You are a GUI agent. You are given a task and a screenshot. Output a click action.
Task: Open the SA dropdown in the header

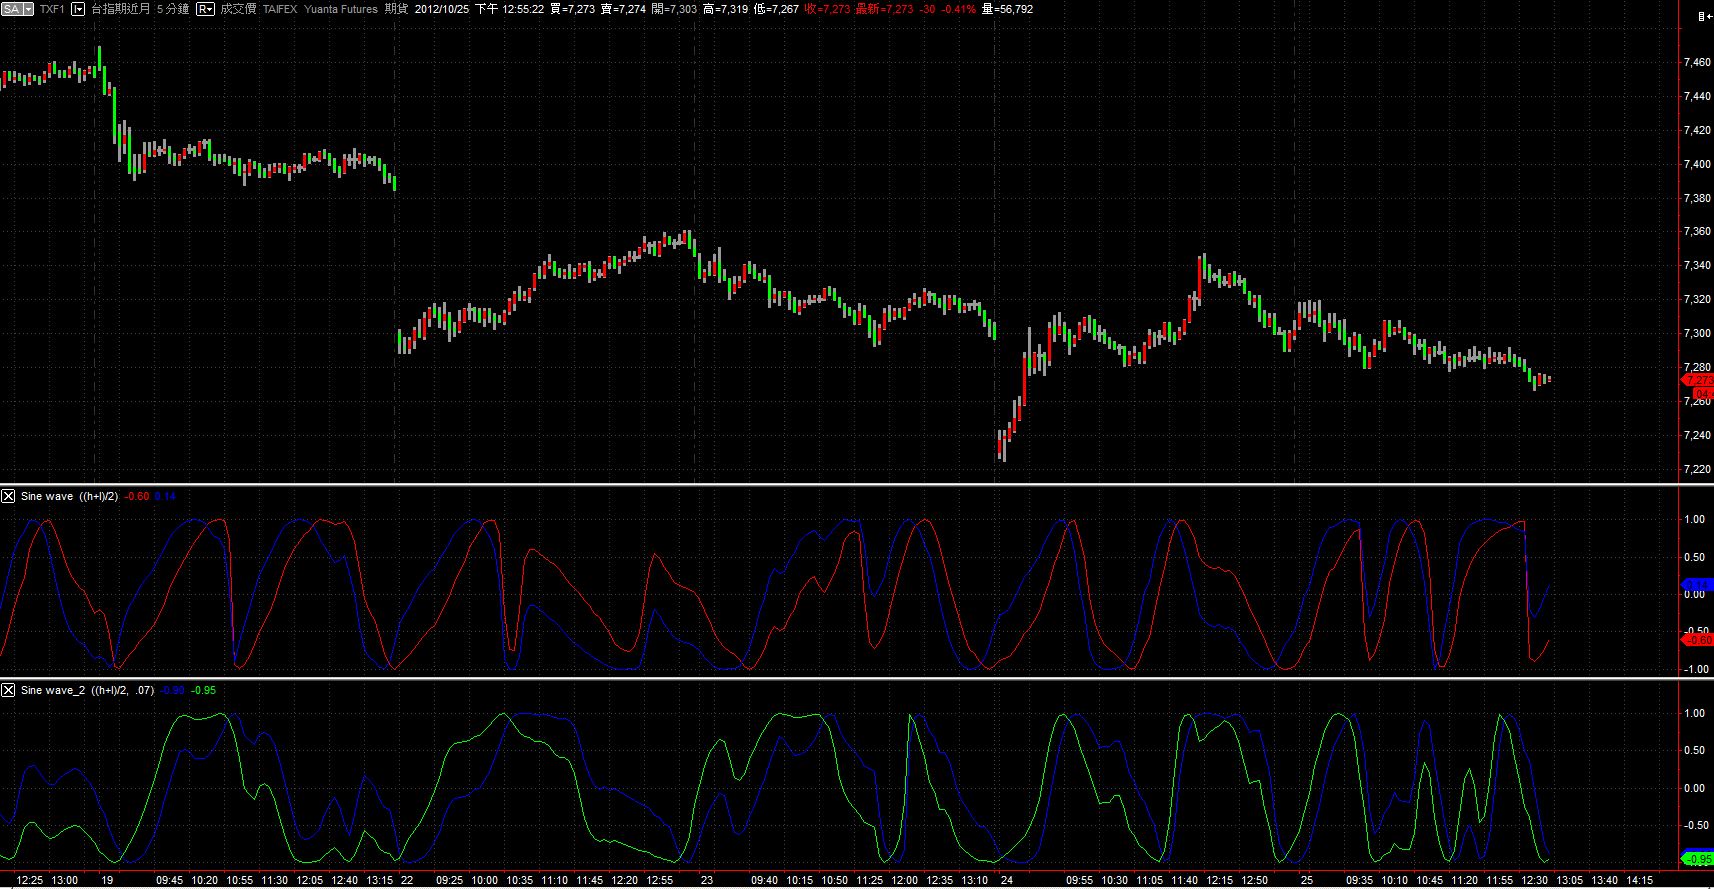point(18,9)
